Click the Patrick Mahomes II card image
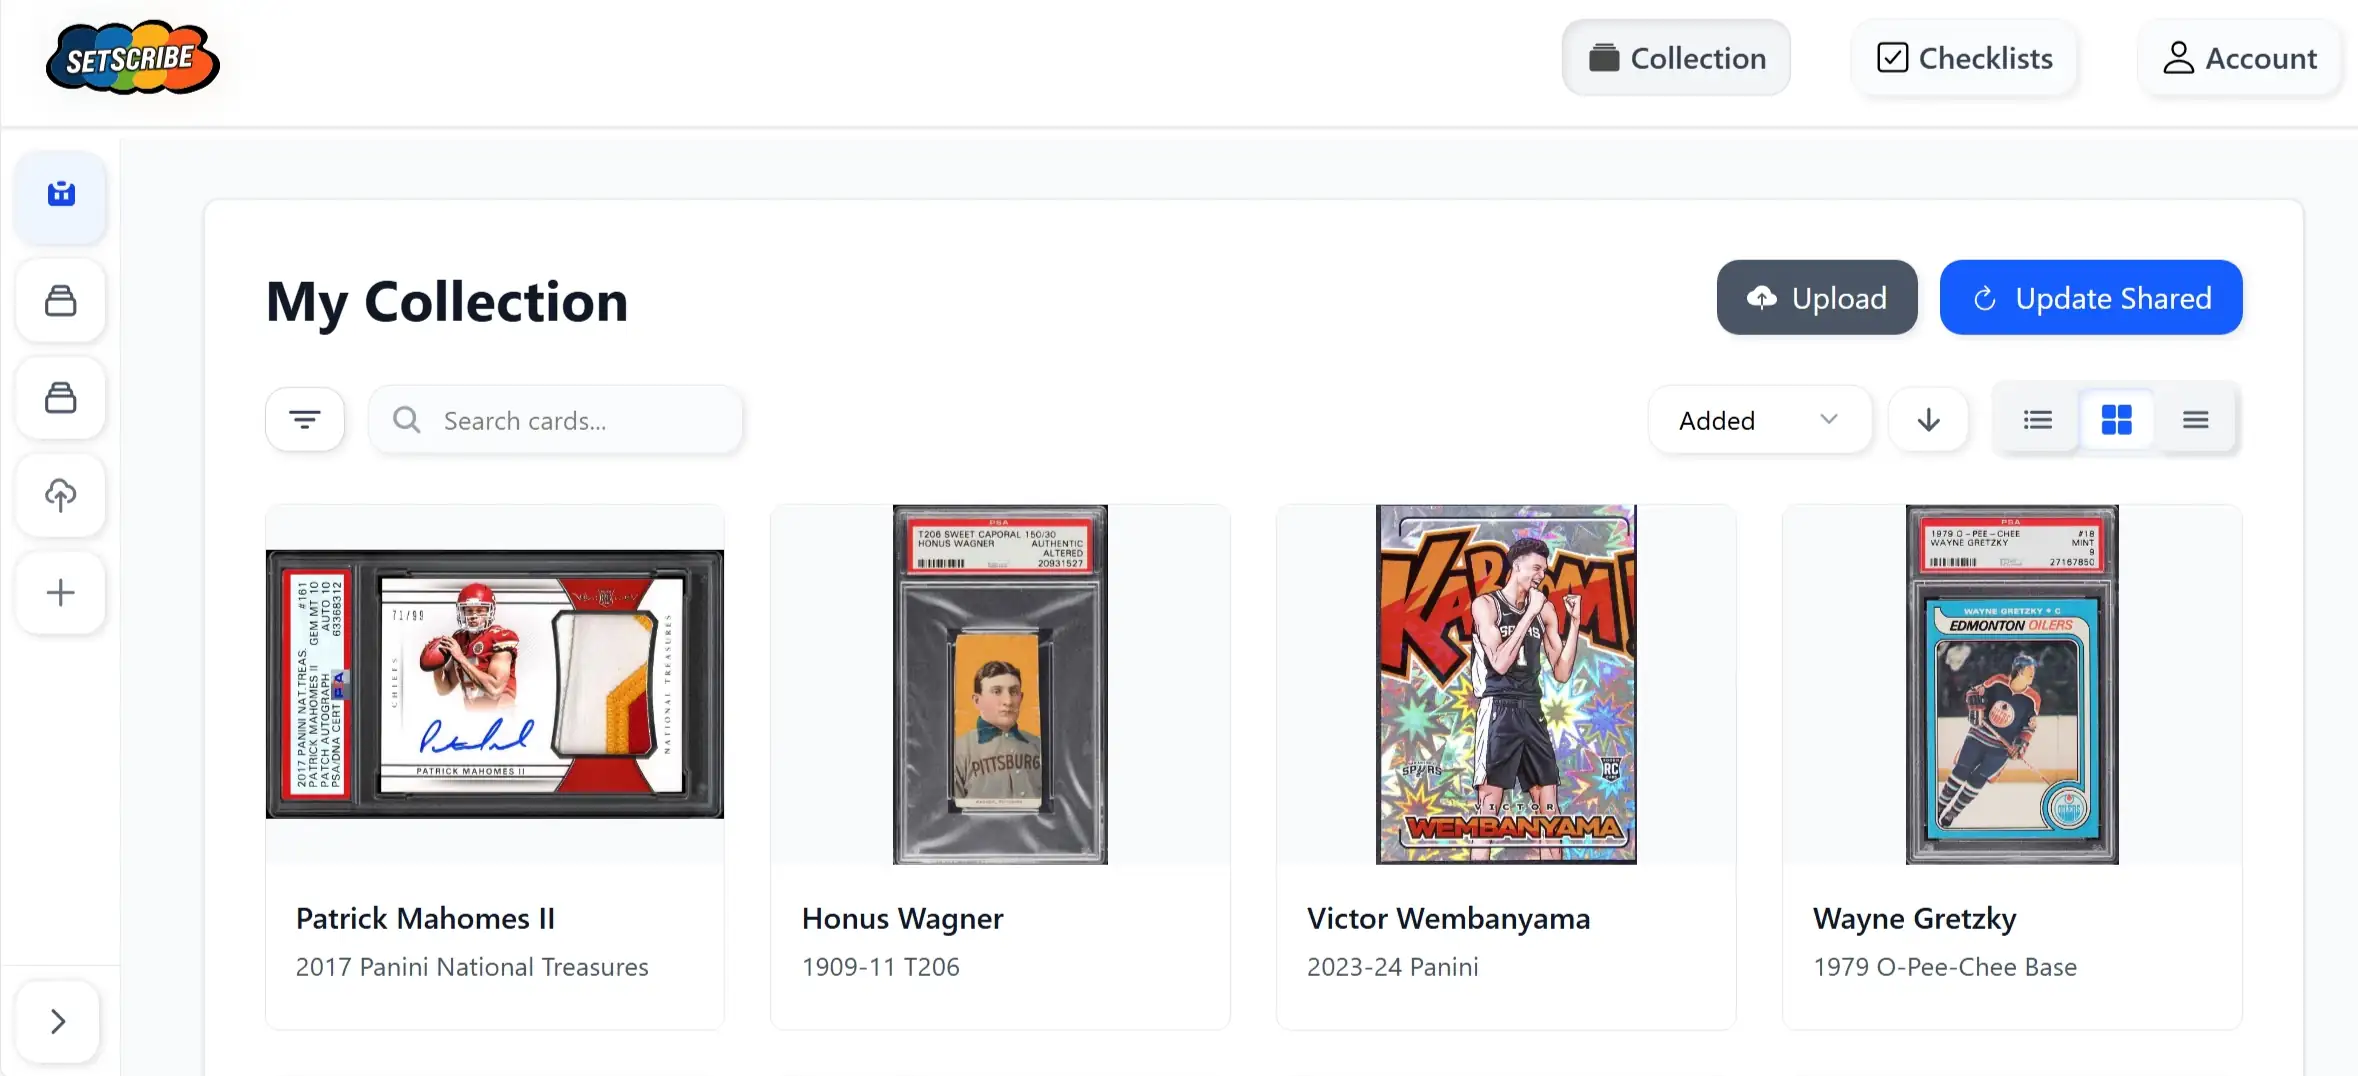Screen dimensions: 2358x1076 click(495, 684)
